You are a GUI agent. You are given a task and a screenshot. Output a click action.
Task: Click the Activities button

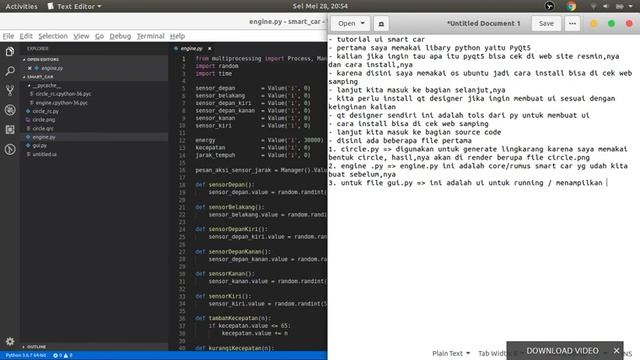point(21,6)
